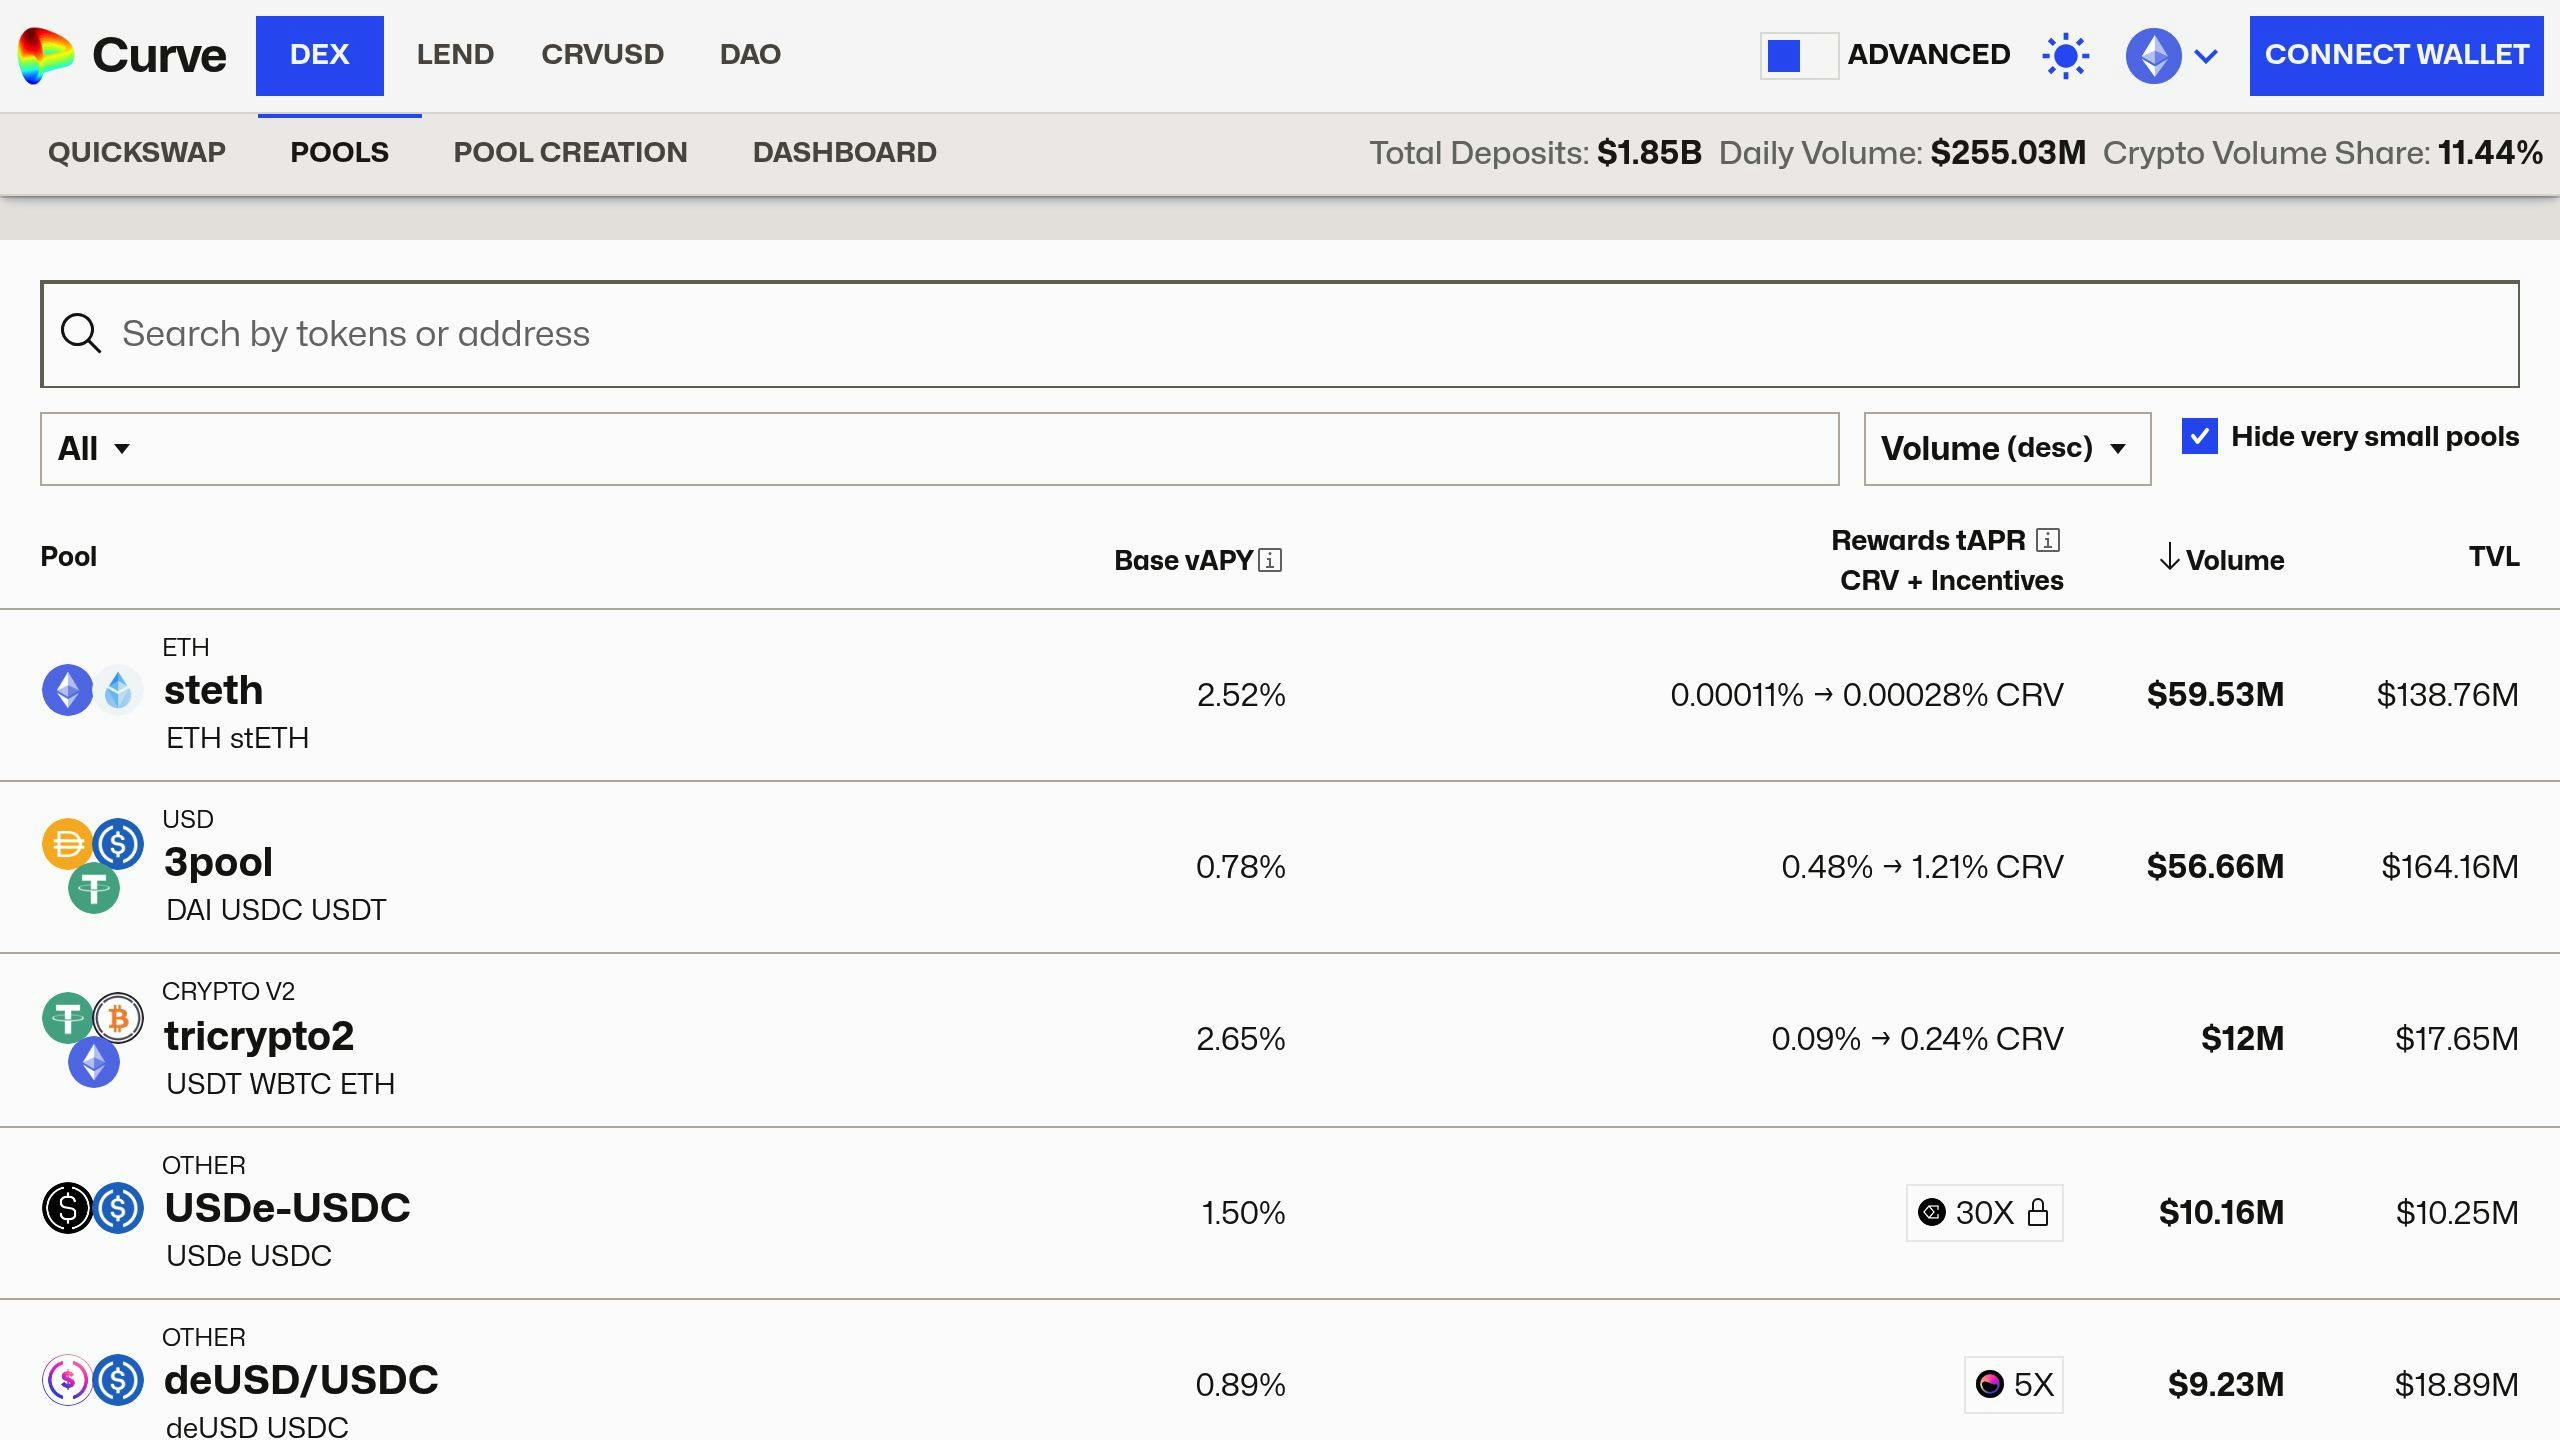This screenshot has width=2560, height=1440.
Task: Click Daily Volume $255.03M value
Action: (2008, 152)
